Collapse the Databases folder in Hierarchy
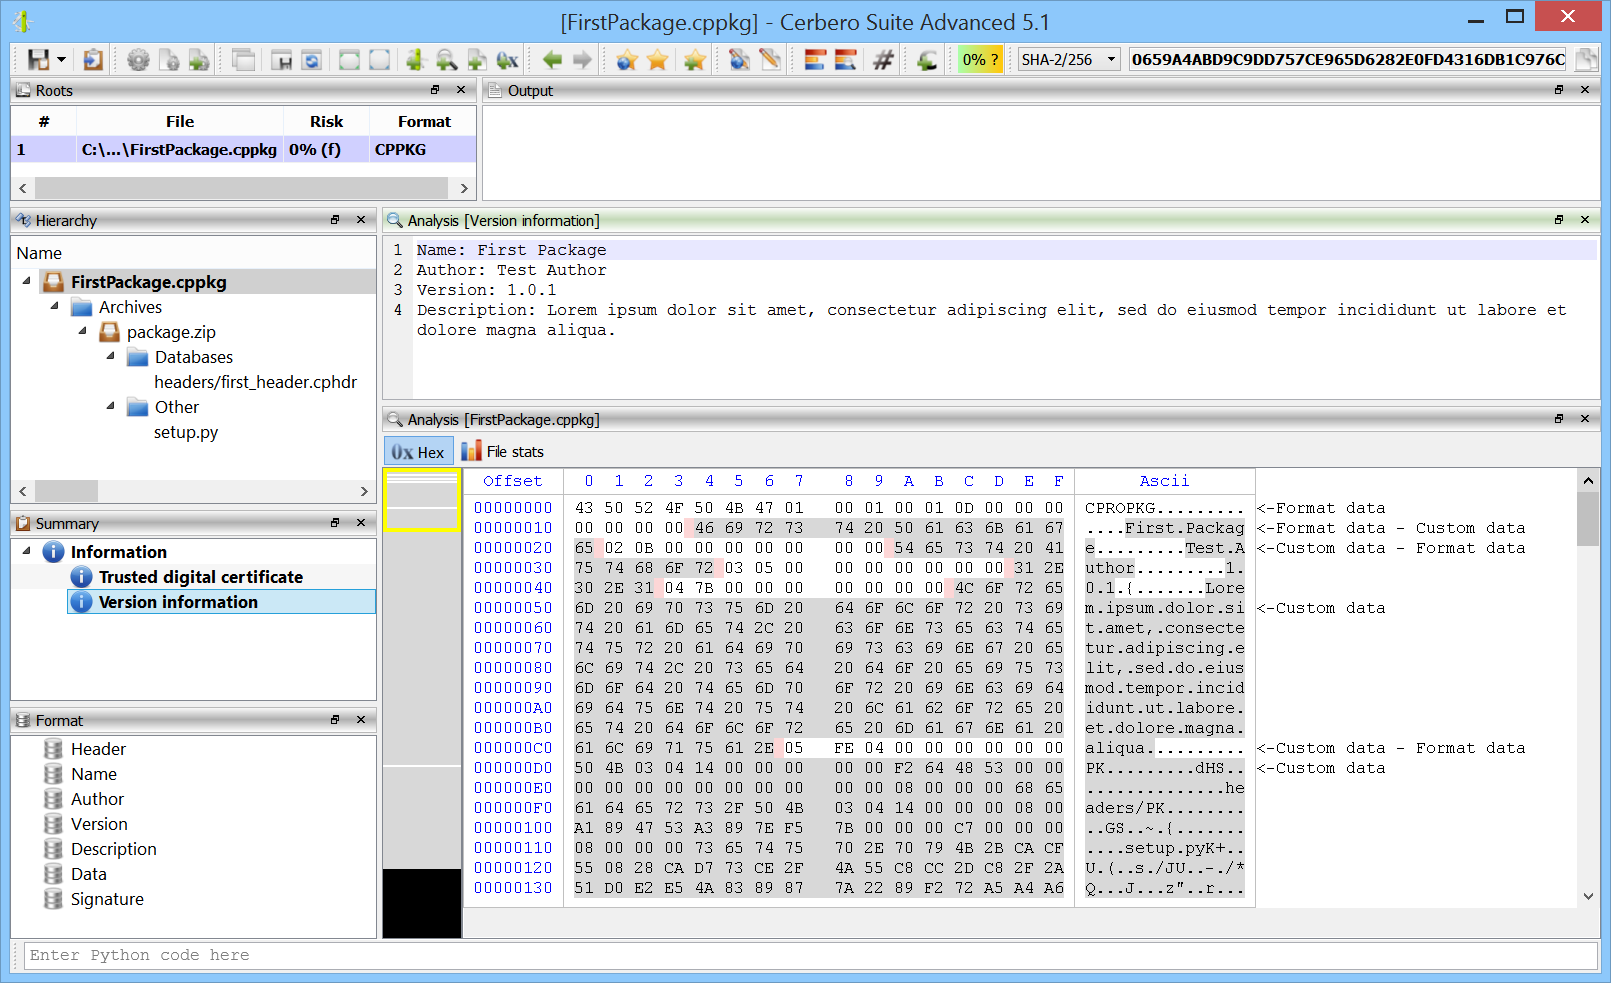Screen dimensions: 1611x983 [111, 356]
